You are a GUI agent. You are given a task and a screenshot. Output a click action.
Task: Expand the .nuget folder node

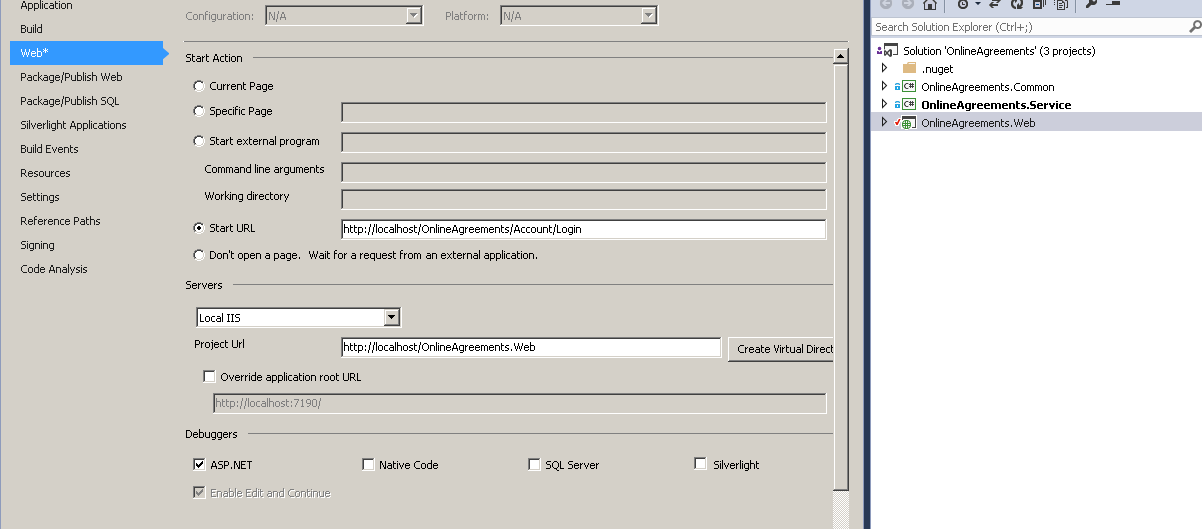(x=884, y=68)
